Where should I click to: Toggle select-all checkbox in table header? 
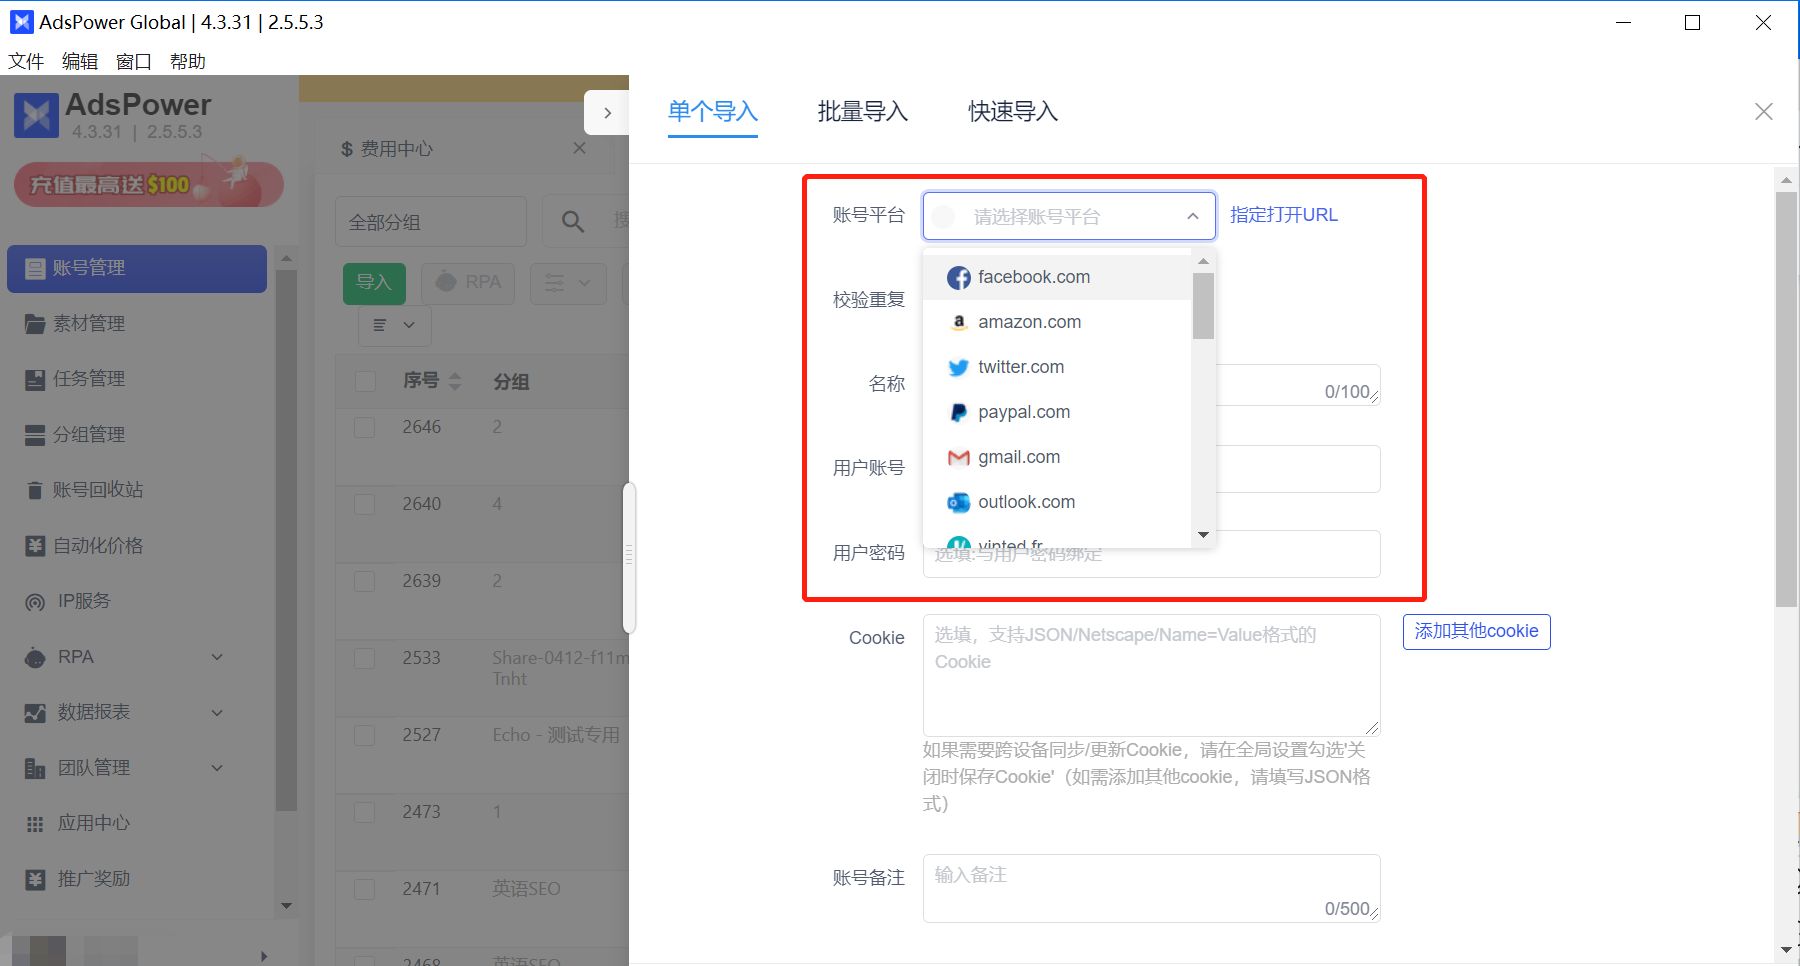pyautogui.click(x=365, y=381)
